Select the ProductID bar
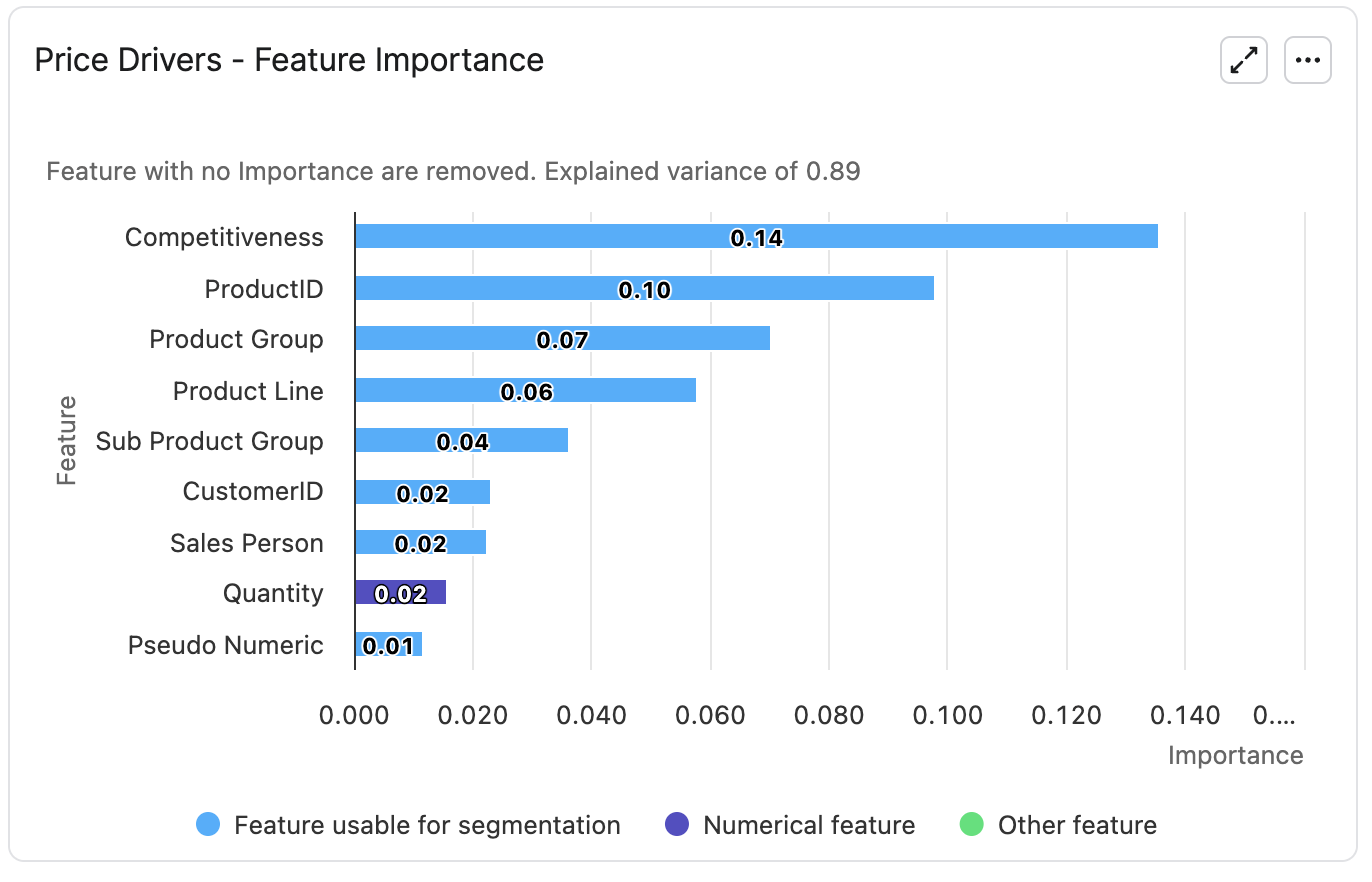Image resolution: width=1372 pixels, height=882 pixels. [x=644, y=288]
